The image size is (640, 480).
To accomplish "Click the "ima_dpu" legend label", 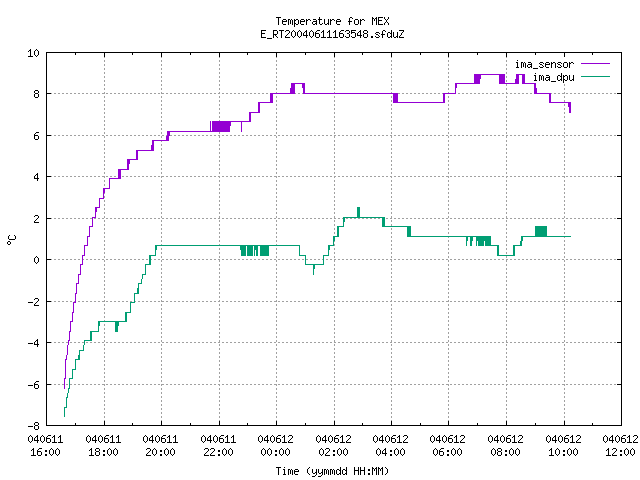I will tap(553, 78).
